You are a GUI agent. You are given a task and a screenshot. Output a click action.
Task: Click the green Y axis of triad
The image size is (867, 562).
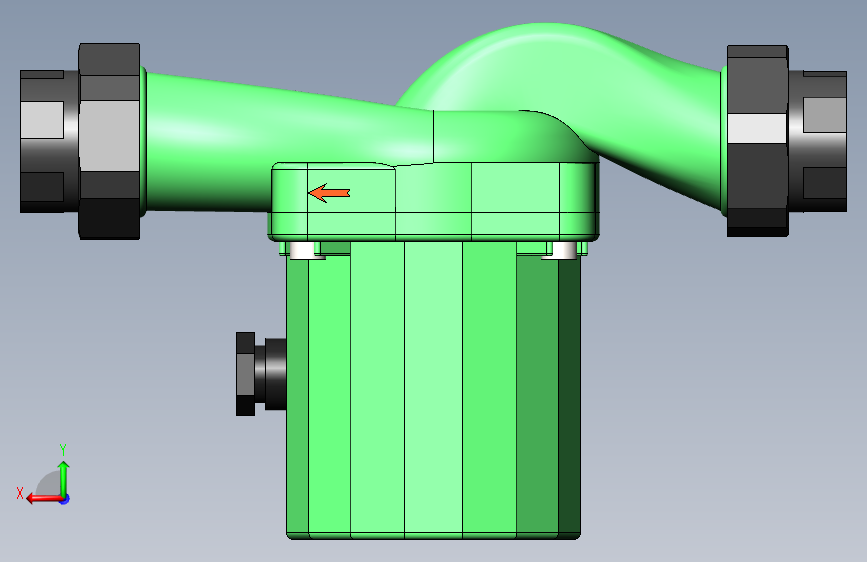[64, 478]
